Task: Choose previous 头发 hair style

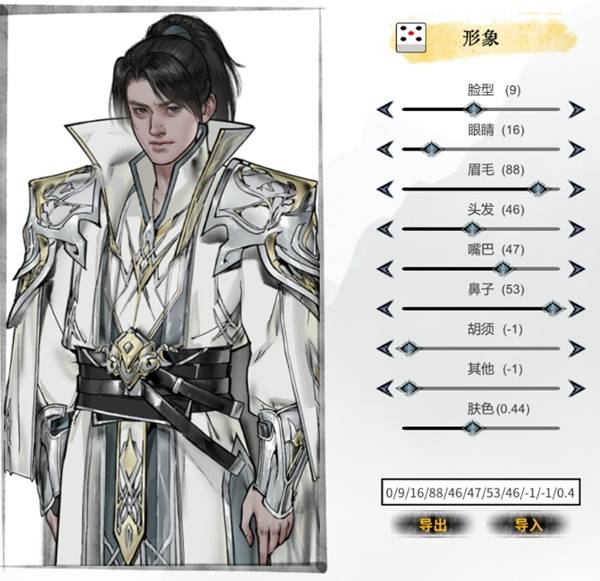Action: tap(385, 229)
